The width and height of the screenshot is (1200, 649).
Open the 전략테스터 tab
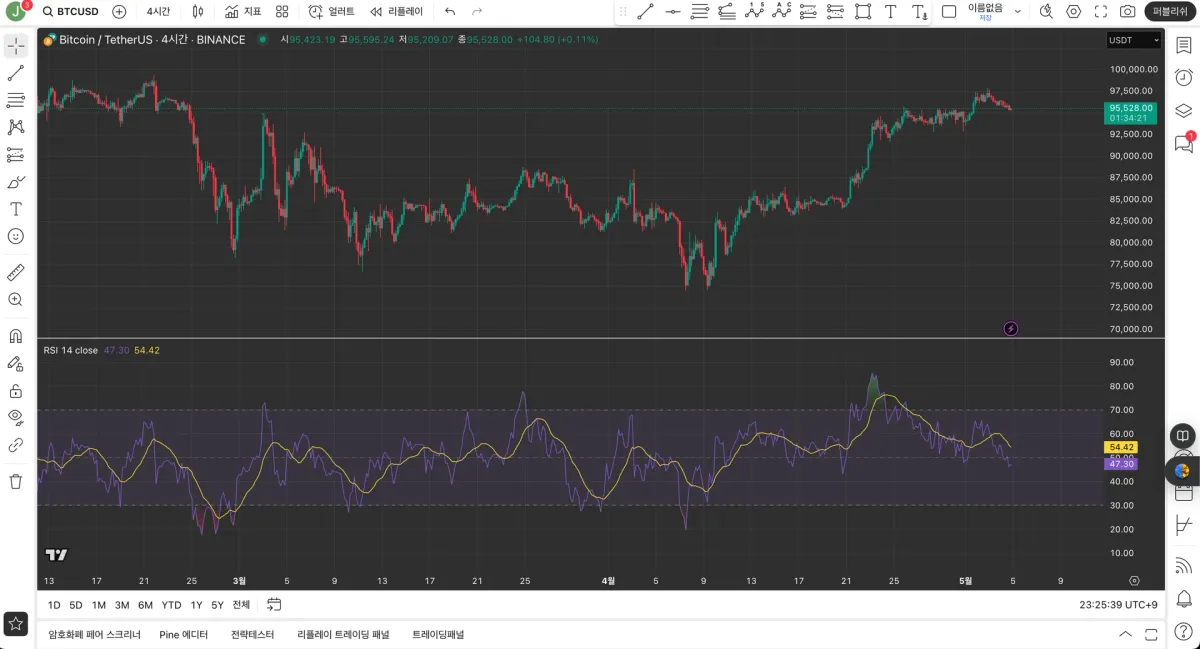pos(252,634)
